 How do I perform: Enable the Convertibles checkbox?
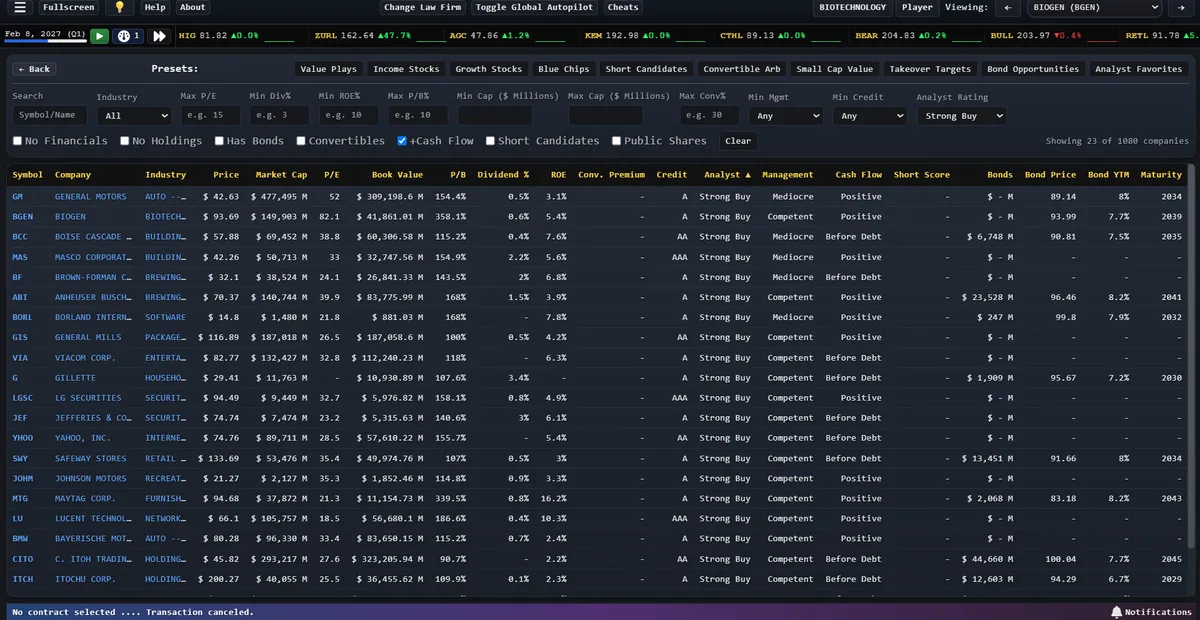click(301, 141)
